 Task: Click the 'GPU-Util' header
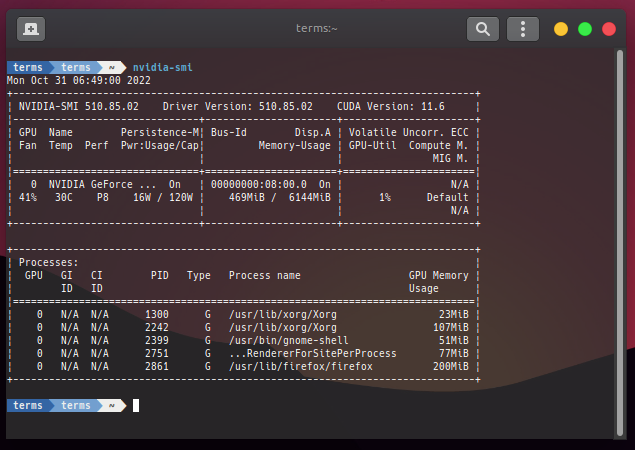point(373,145)
